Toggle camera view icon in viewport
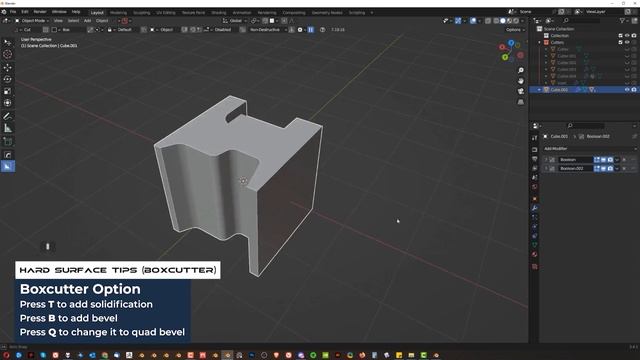Screen dimensions: 640x360 [521, 91]
